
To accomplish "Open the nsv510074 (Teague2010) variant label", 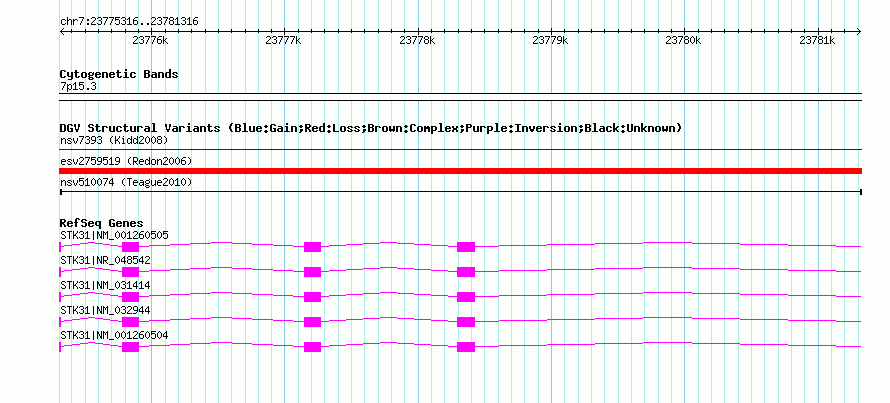I will point(126,182).
